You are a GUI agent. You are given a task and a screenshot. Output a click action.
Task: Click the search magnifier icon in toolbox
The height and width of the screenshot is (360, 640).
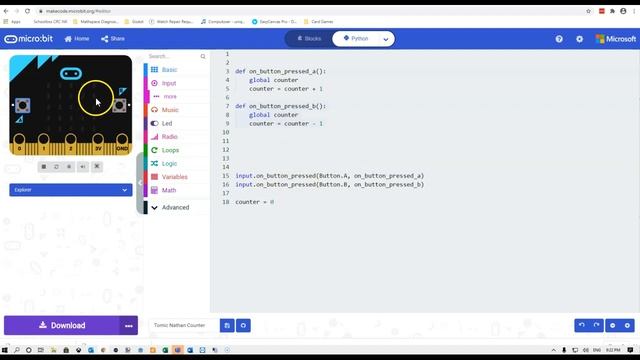tap(203, 56)
